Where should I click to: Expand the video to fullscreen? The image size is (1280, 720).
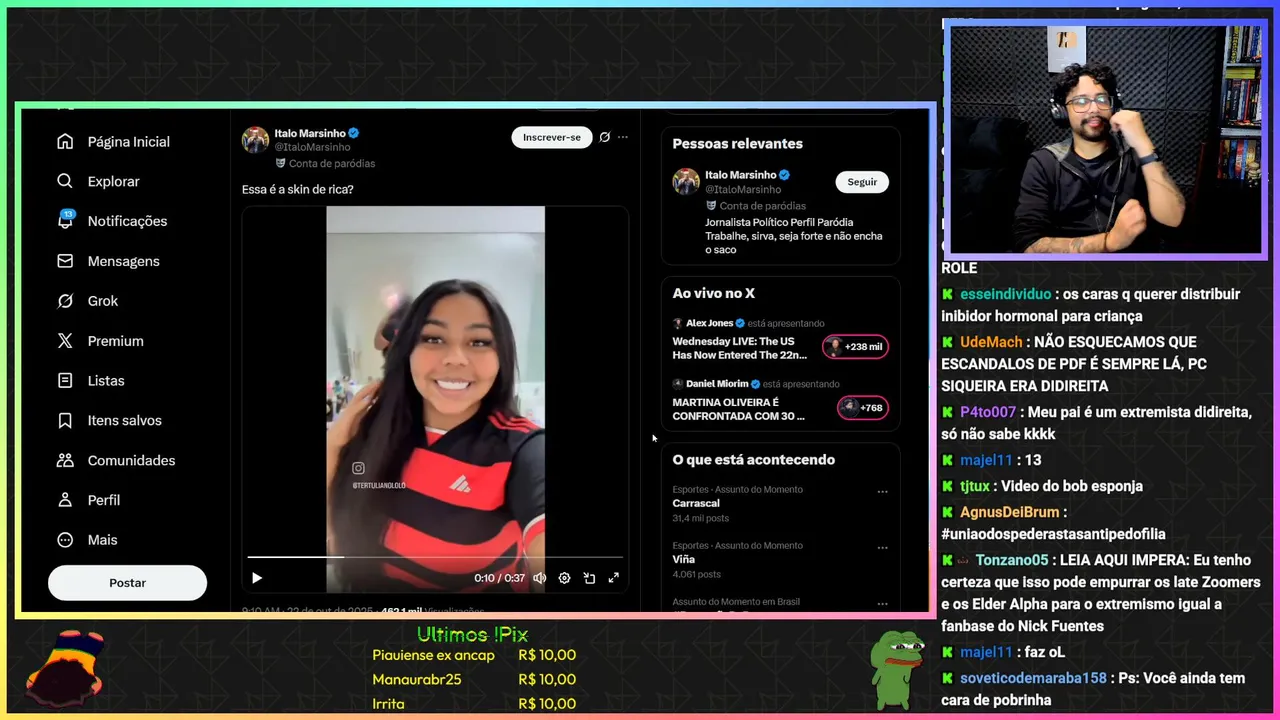click(x=614, y=578)
